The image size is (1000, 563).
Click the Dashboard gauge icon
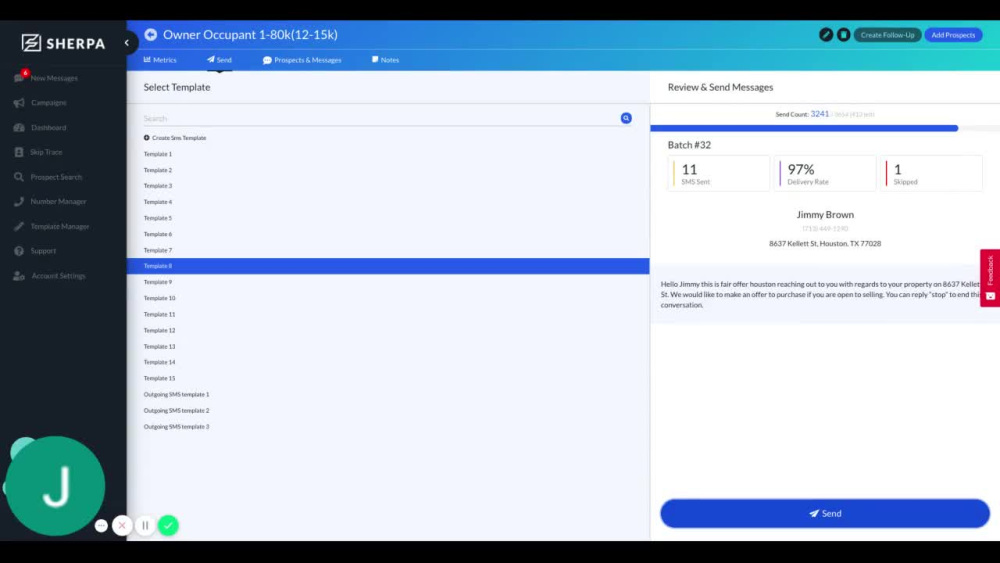(19, 128)
